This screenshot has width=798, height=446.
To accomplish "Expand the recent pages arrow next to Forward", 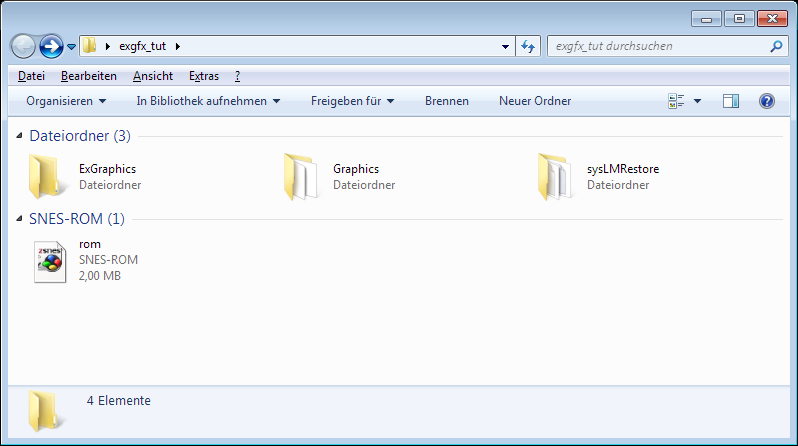I will (x=71, y=47).
